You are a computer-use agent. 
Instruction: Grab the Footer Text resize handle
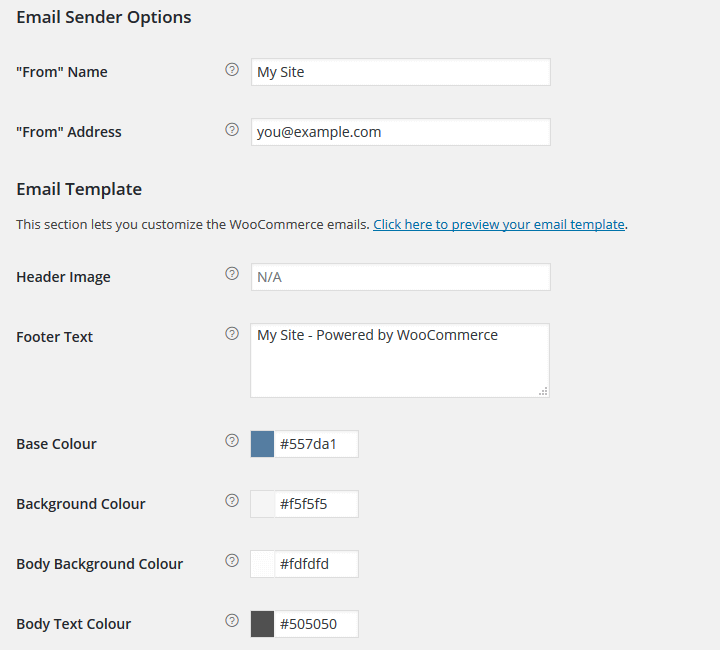[x=543, y=391]
